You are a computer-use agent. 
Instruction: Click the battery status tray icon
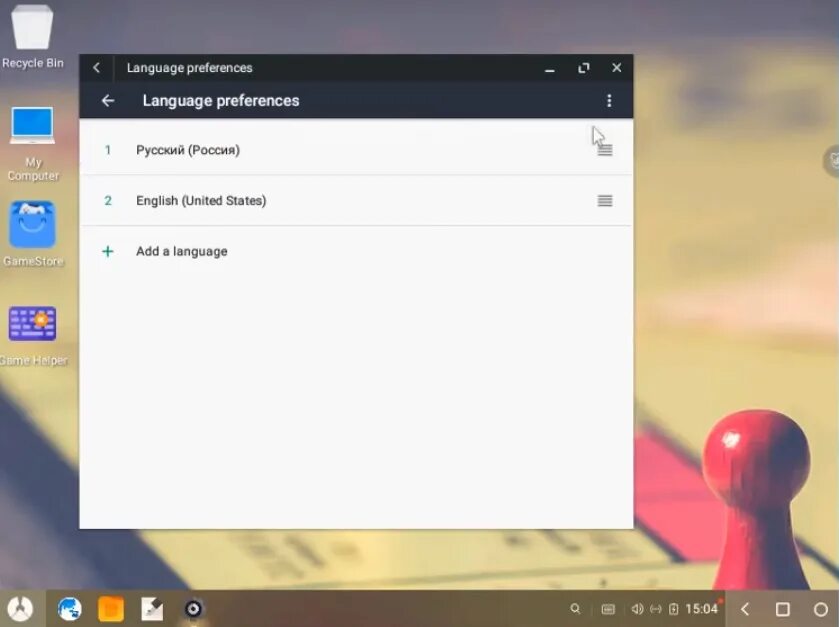pos(674,609)
